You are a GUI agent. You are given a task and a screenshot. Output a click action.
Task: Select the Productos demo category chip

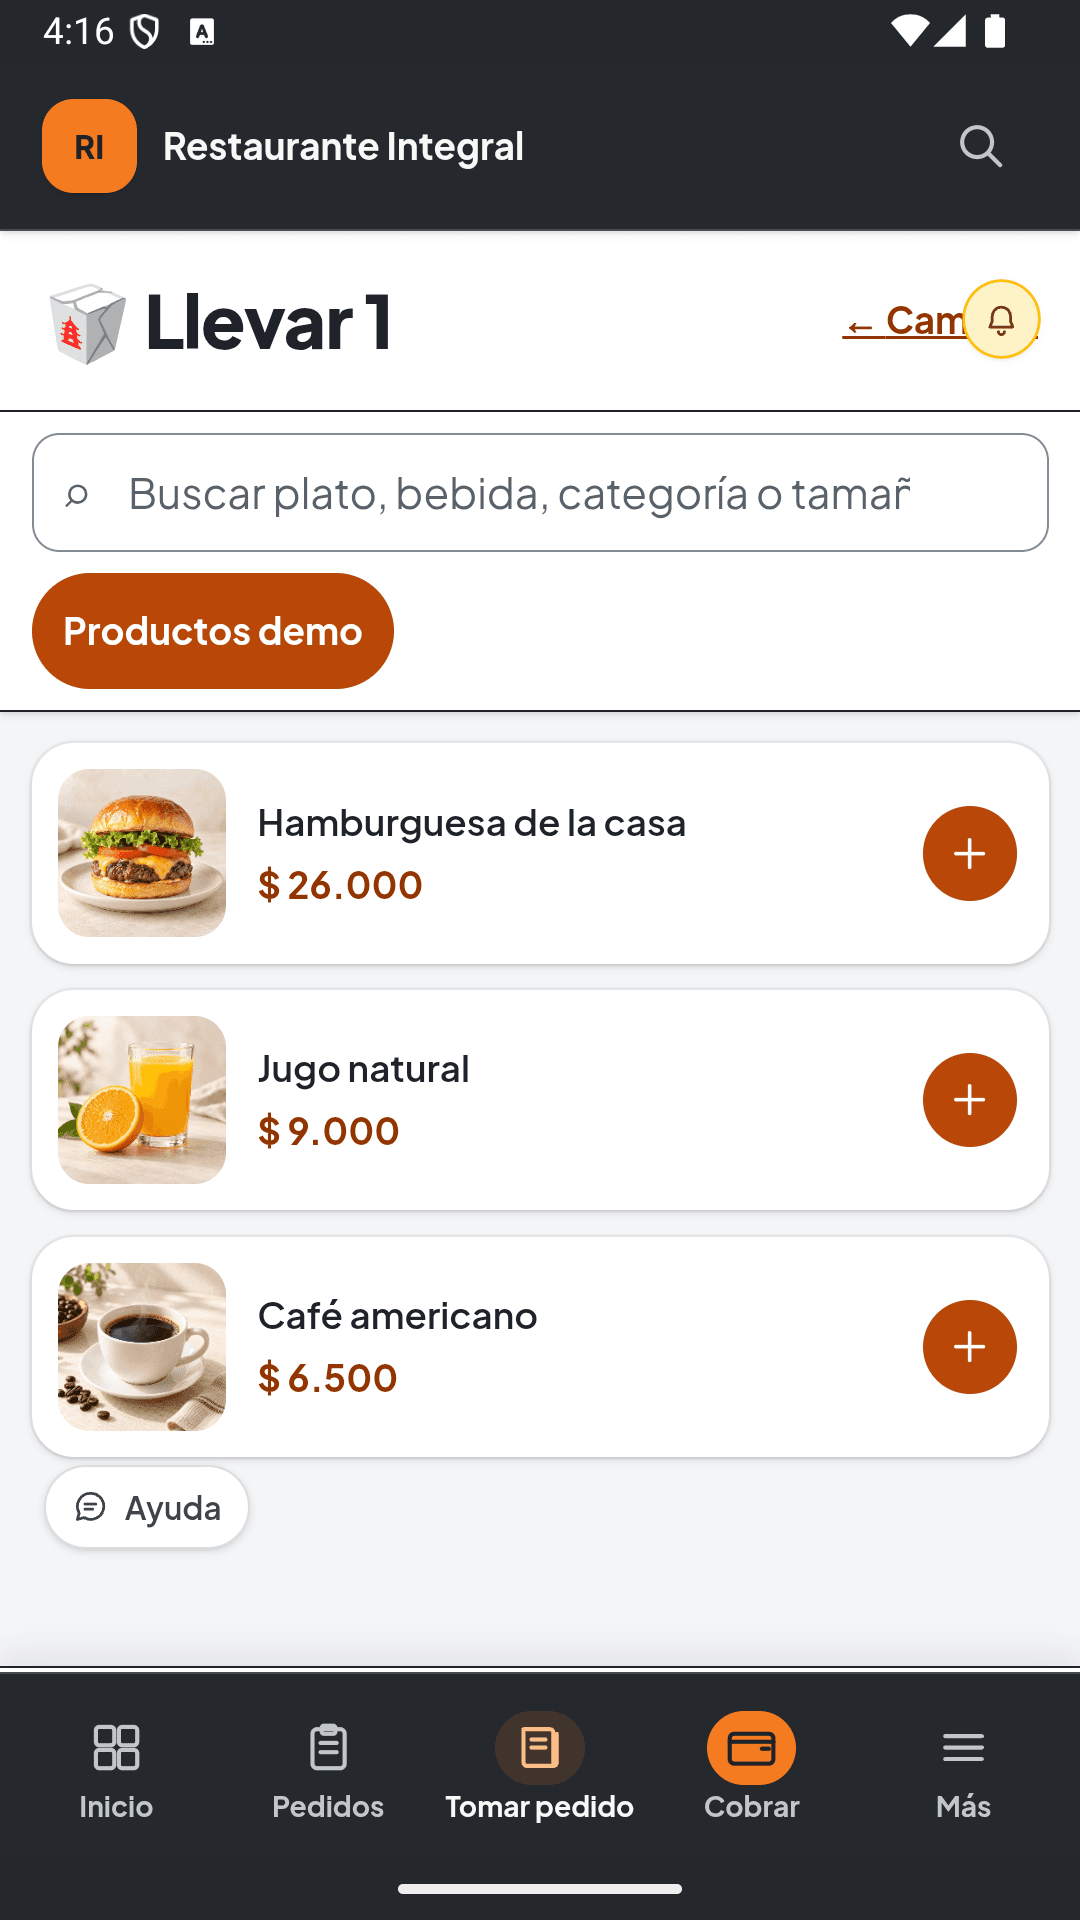click(x=213, y=631)
